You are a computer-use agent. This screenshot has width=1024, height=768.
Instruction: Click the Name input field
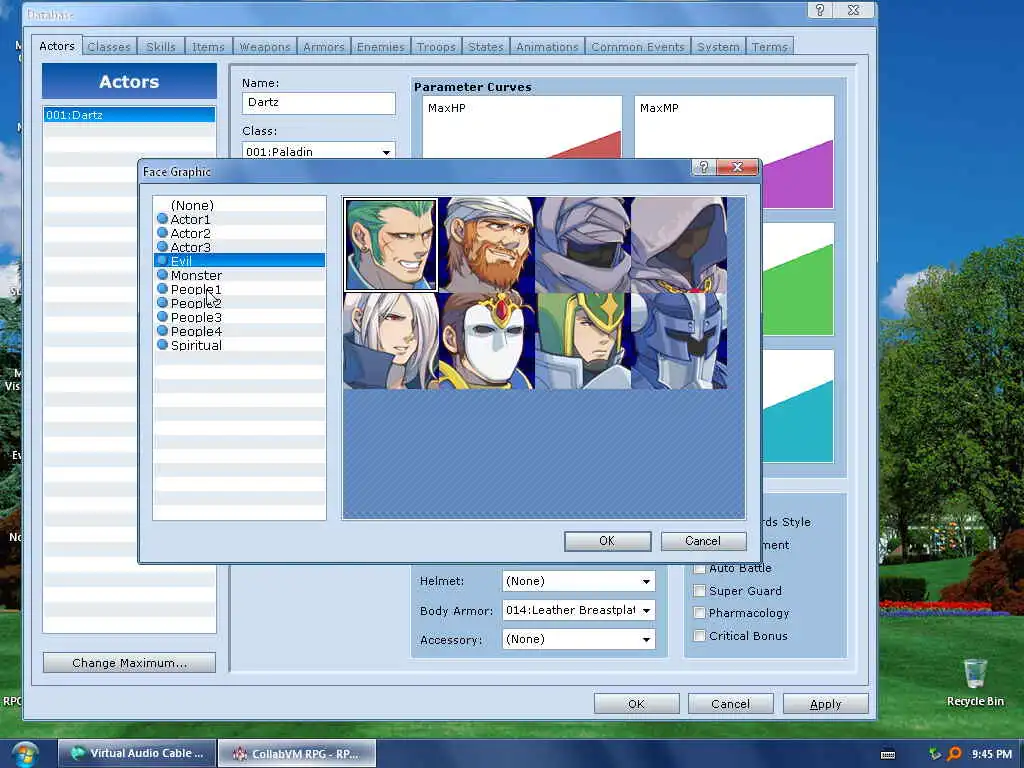tap(319, 103)
